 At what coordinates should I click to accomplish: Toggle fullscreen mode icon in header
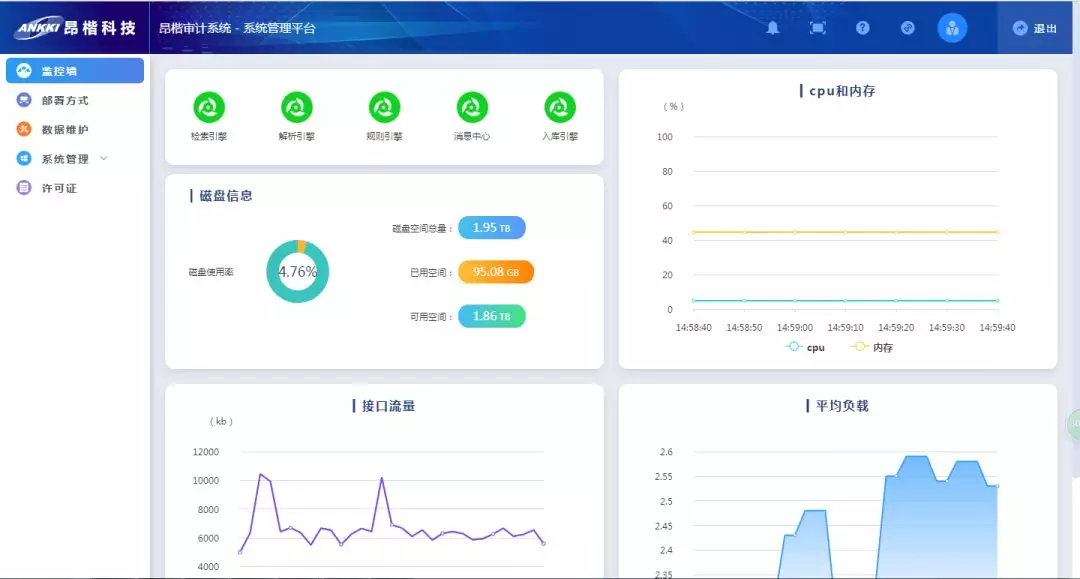(817, 28)
